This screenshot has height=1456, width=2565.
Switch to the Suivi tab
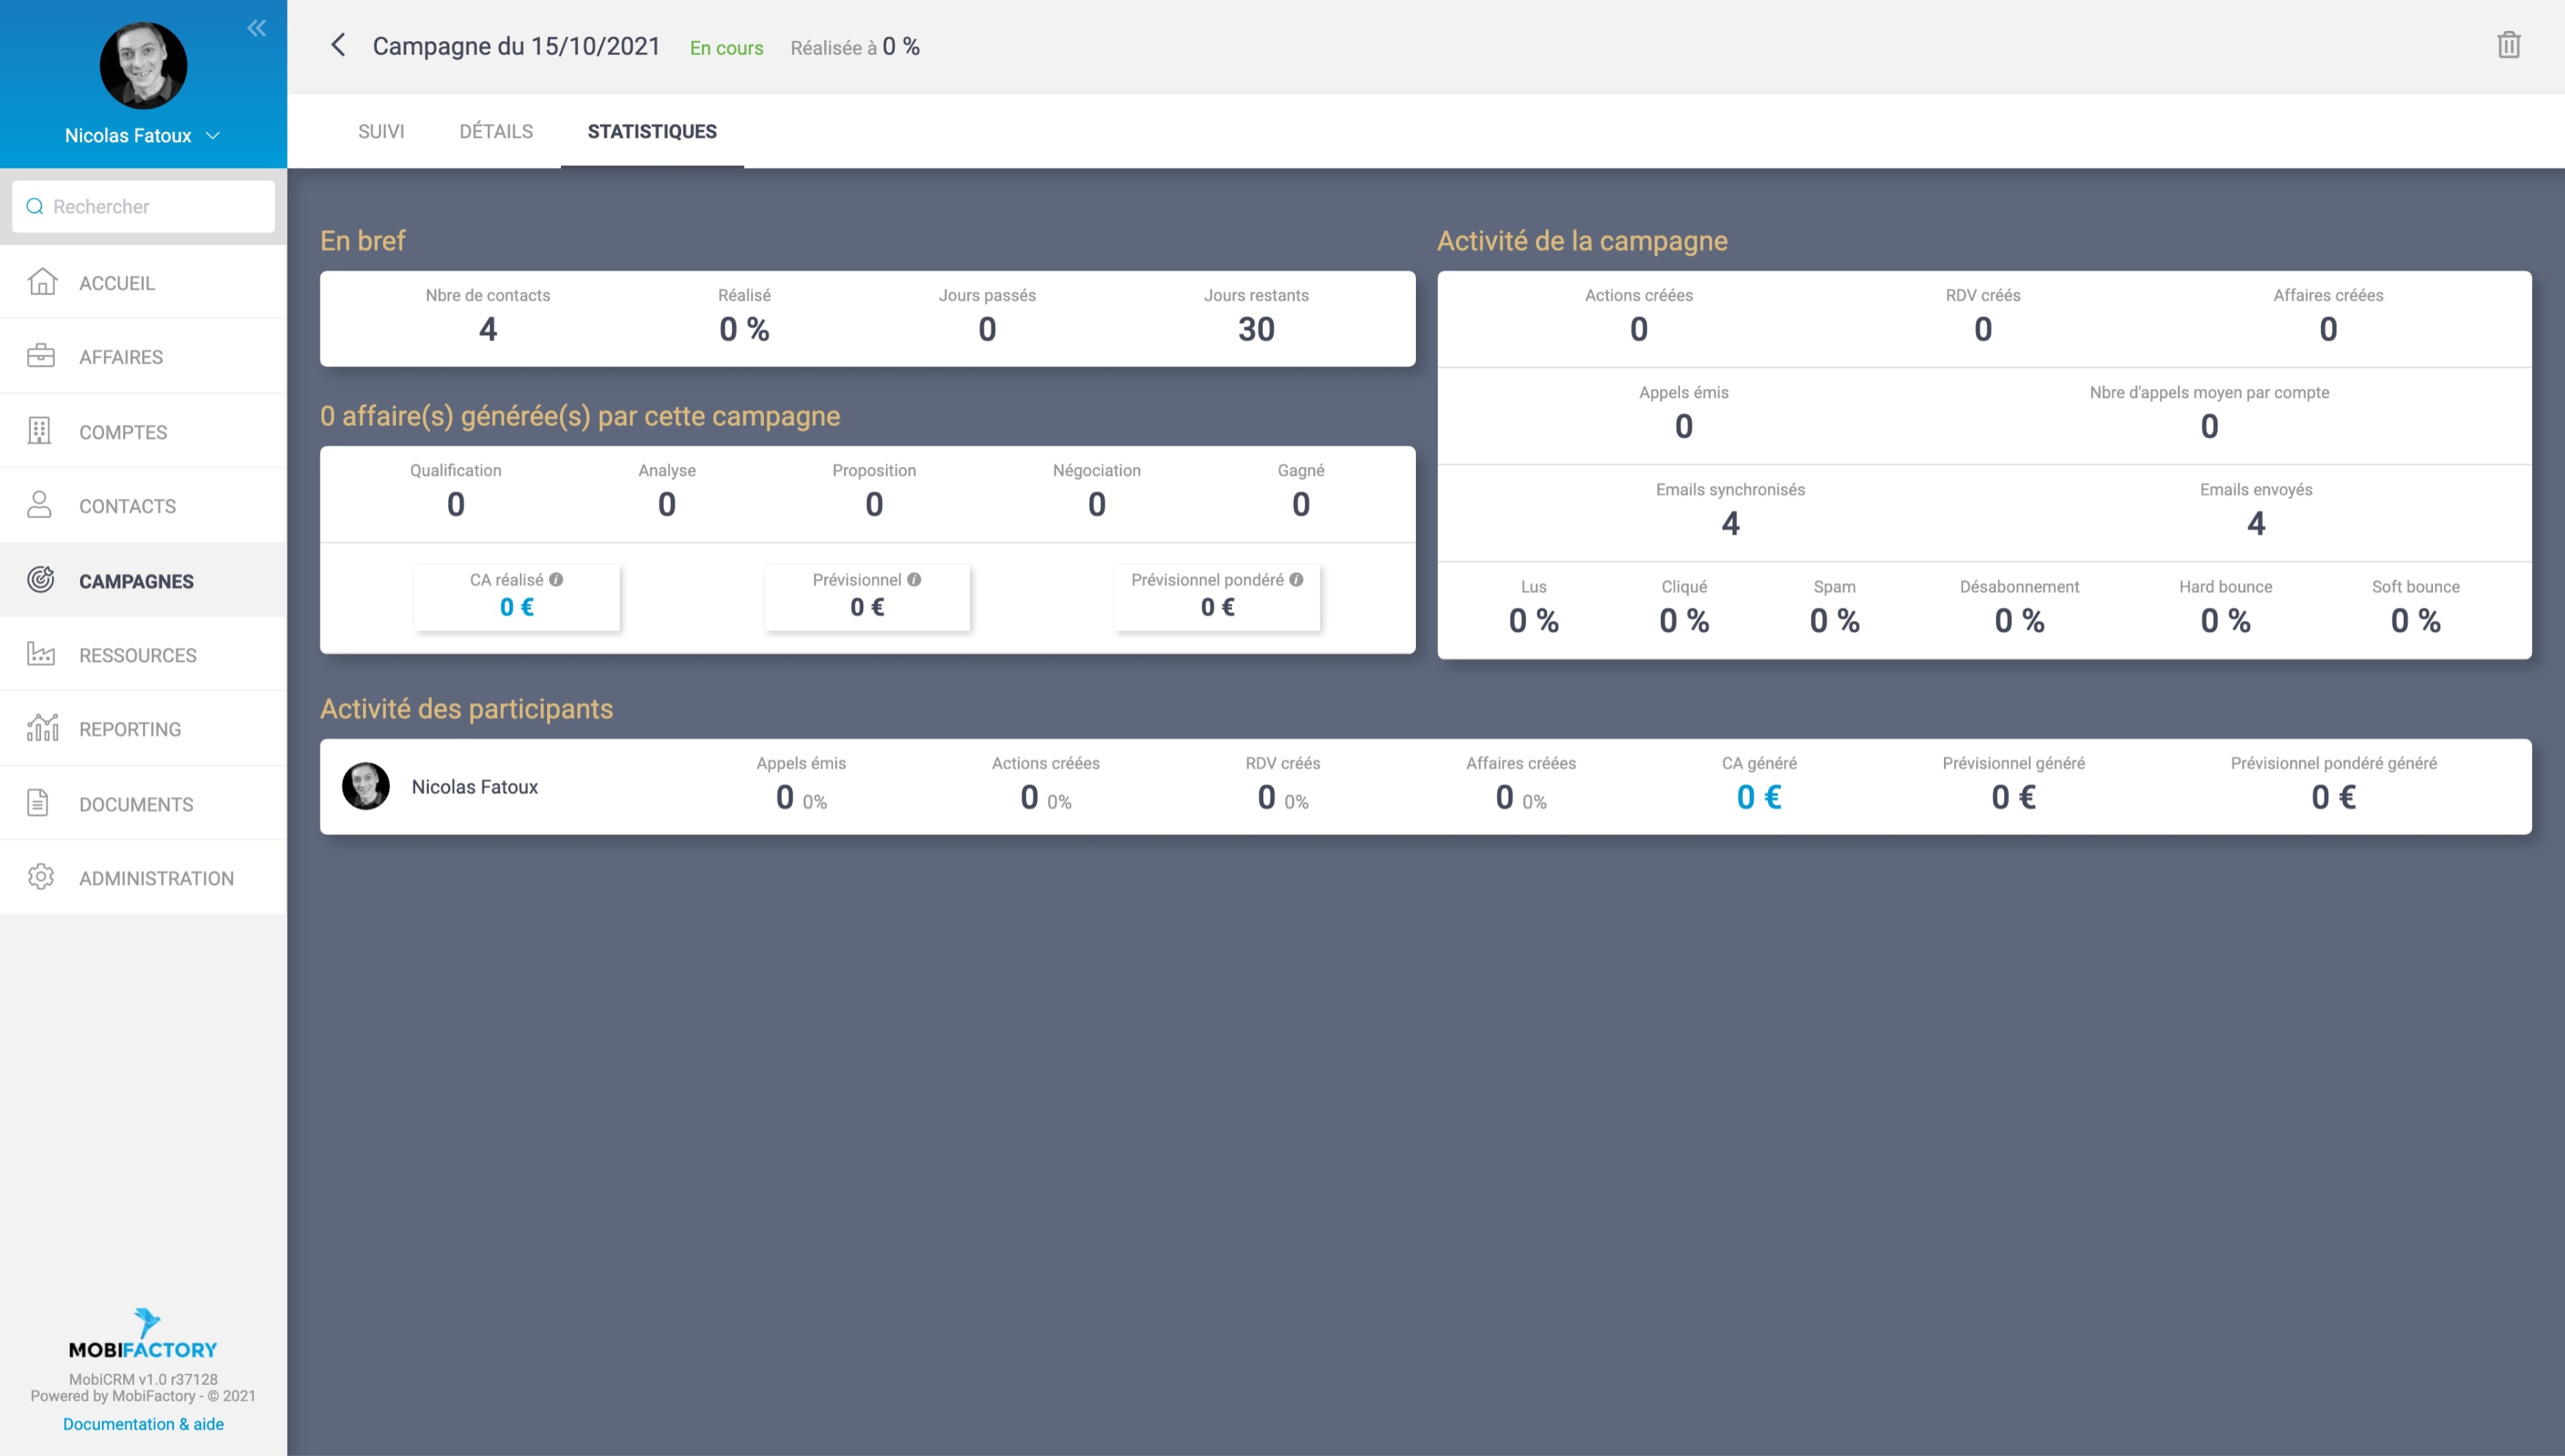381,131
